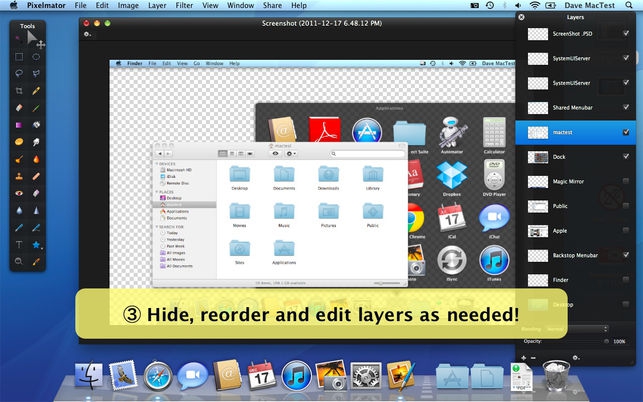Select the Polygonal Lasso tool
The image size is (643, 402).
pyautogui.click(x=36, y=73)
